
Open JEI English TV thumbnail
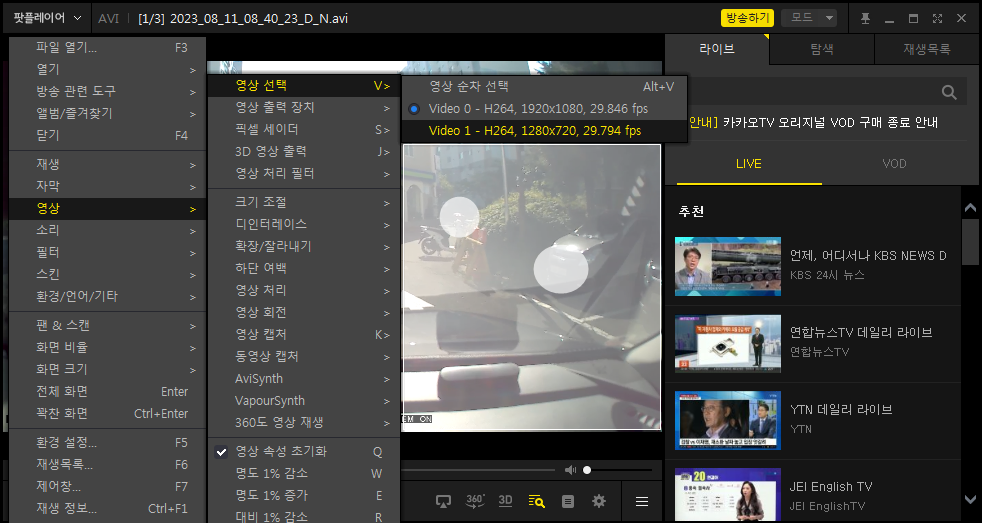coord(728,495)
